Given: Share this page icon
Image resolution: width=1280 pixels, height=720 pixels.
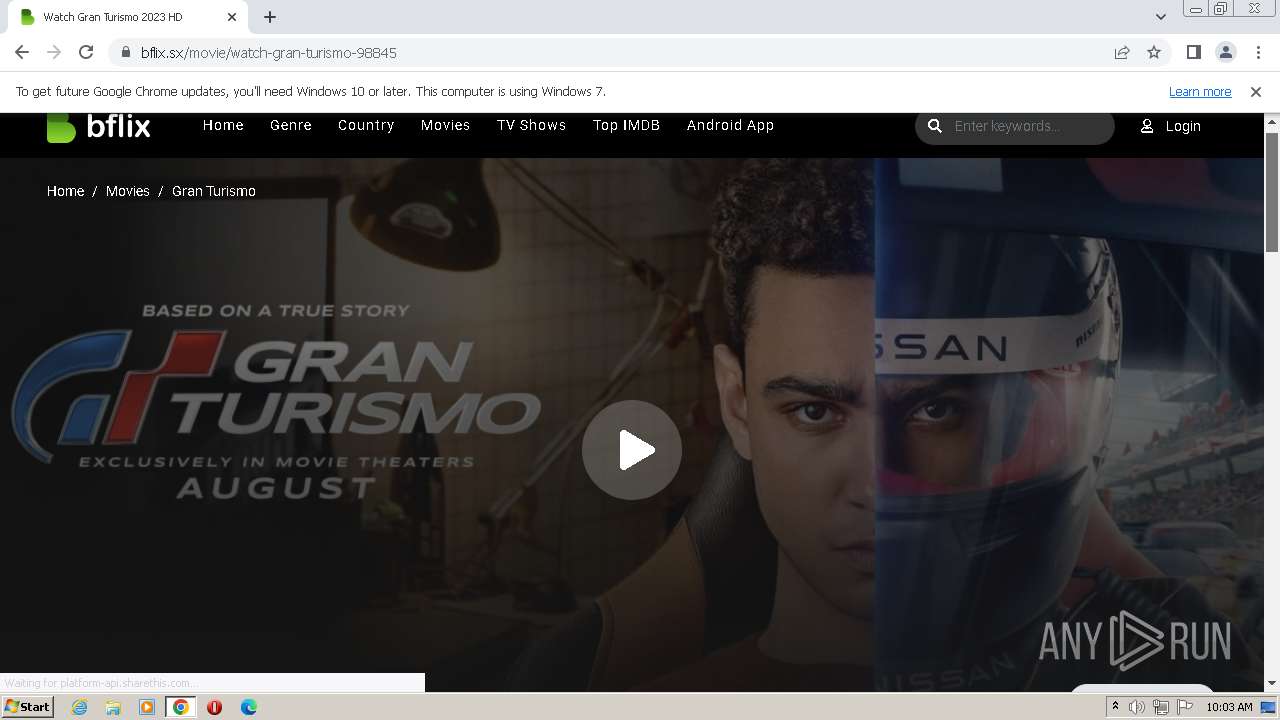Looking at the screenshot, I should point(1122,52).
